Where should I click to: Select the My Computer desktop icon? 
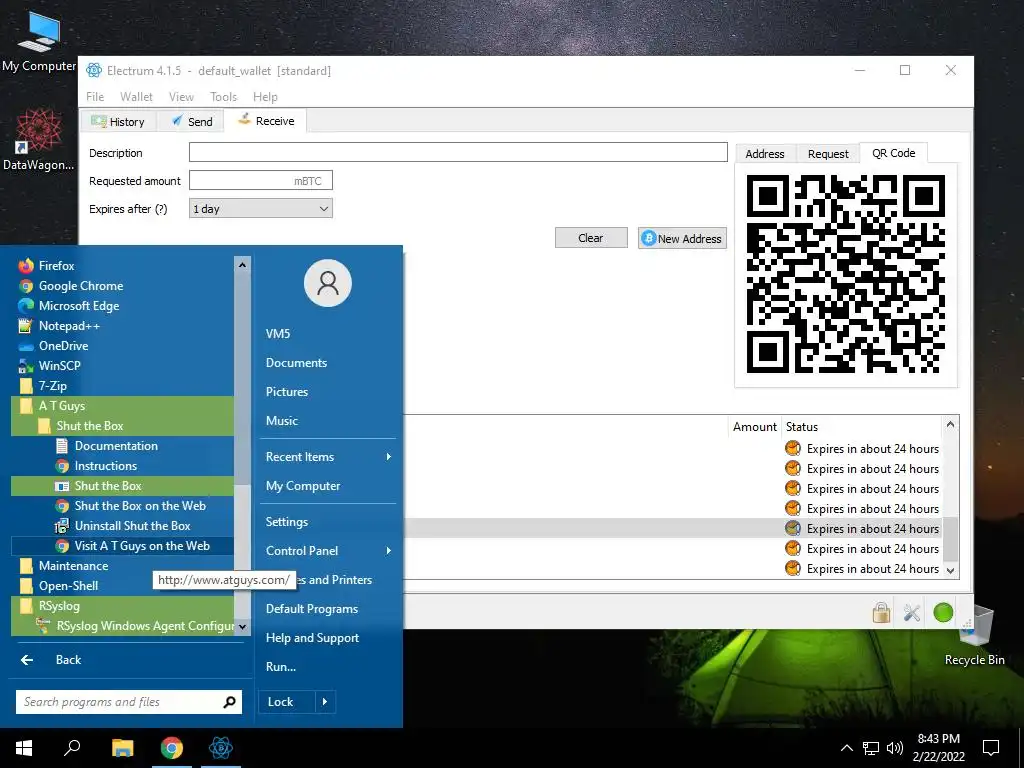(39, 41)
